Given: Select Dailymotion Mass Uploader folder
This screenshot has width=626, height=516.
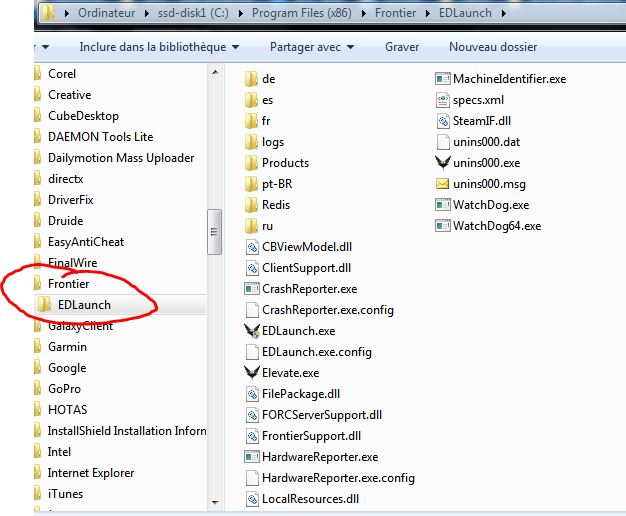Looking at the screenshot, I should click(121, 158).
